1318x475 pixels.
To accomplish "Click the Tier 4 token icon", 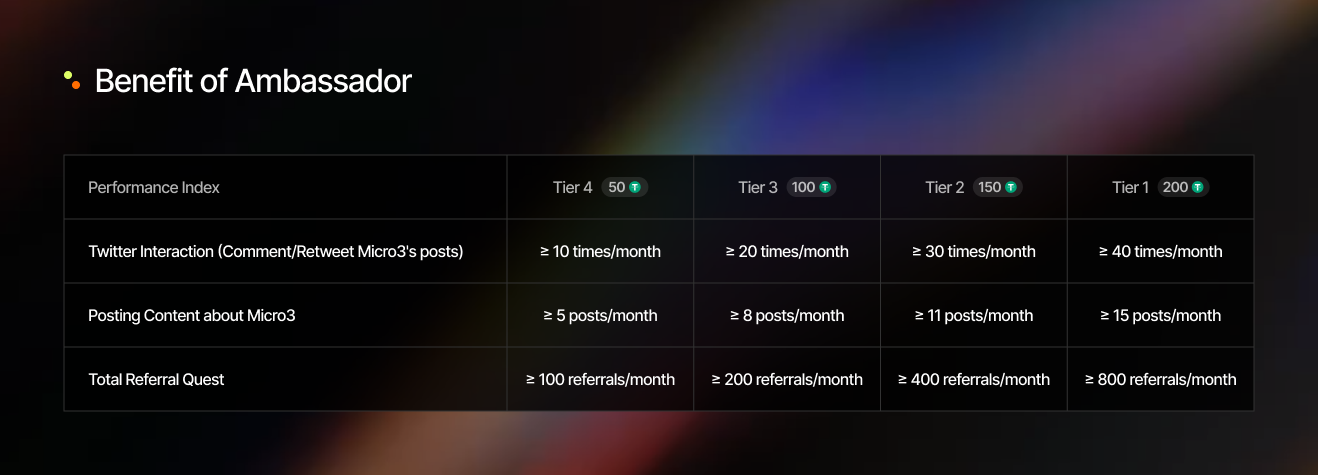I will click(636, 187).
